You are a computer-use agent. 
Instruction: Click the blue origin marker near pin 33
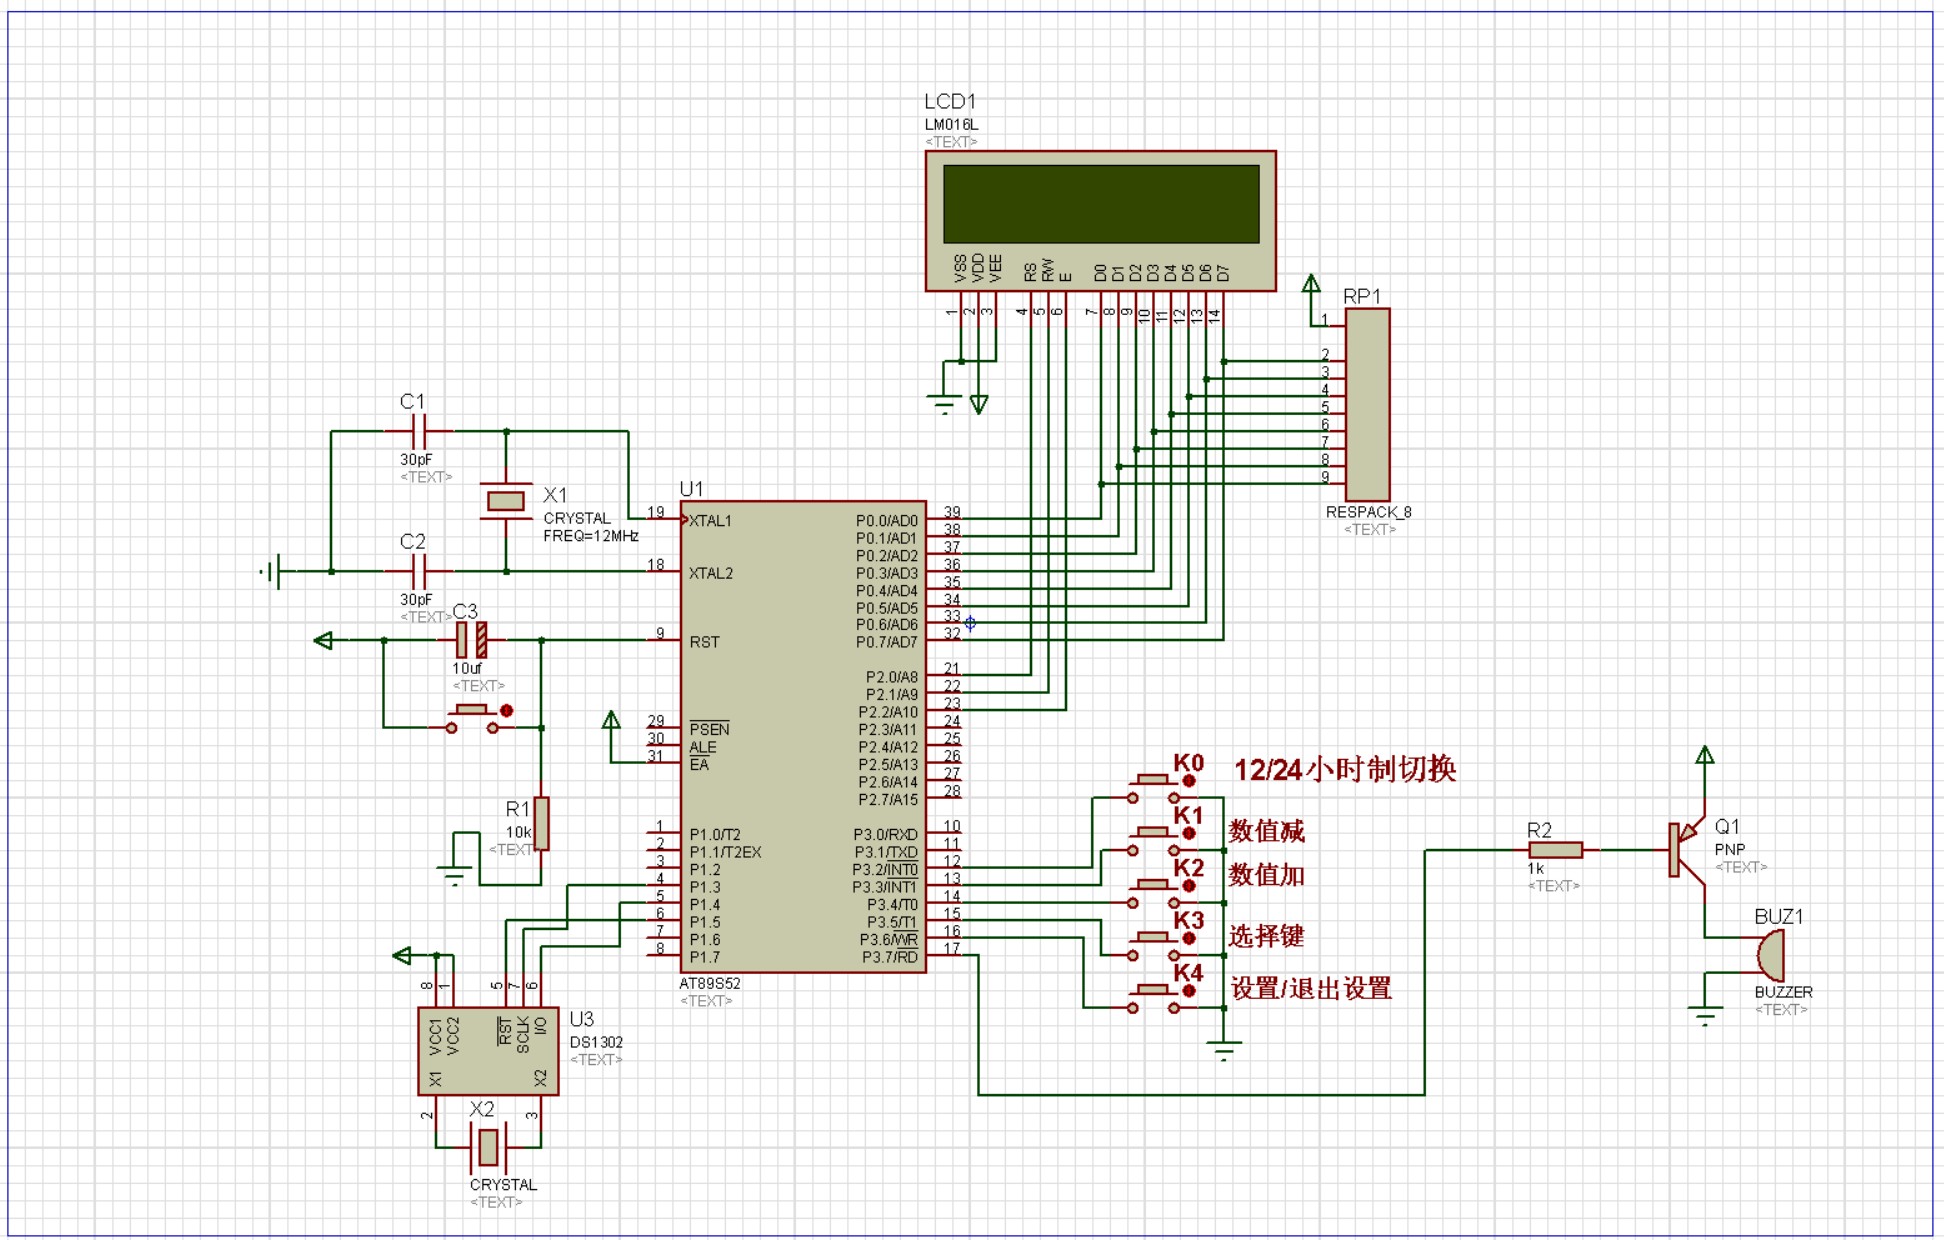tap(970, 623)
